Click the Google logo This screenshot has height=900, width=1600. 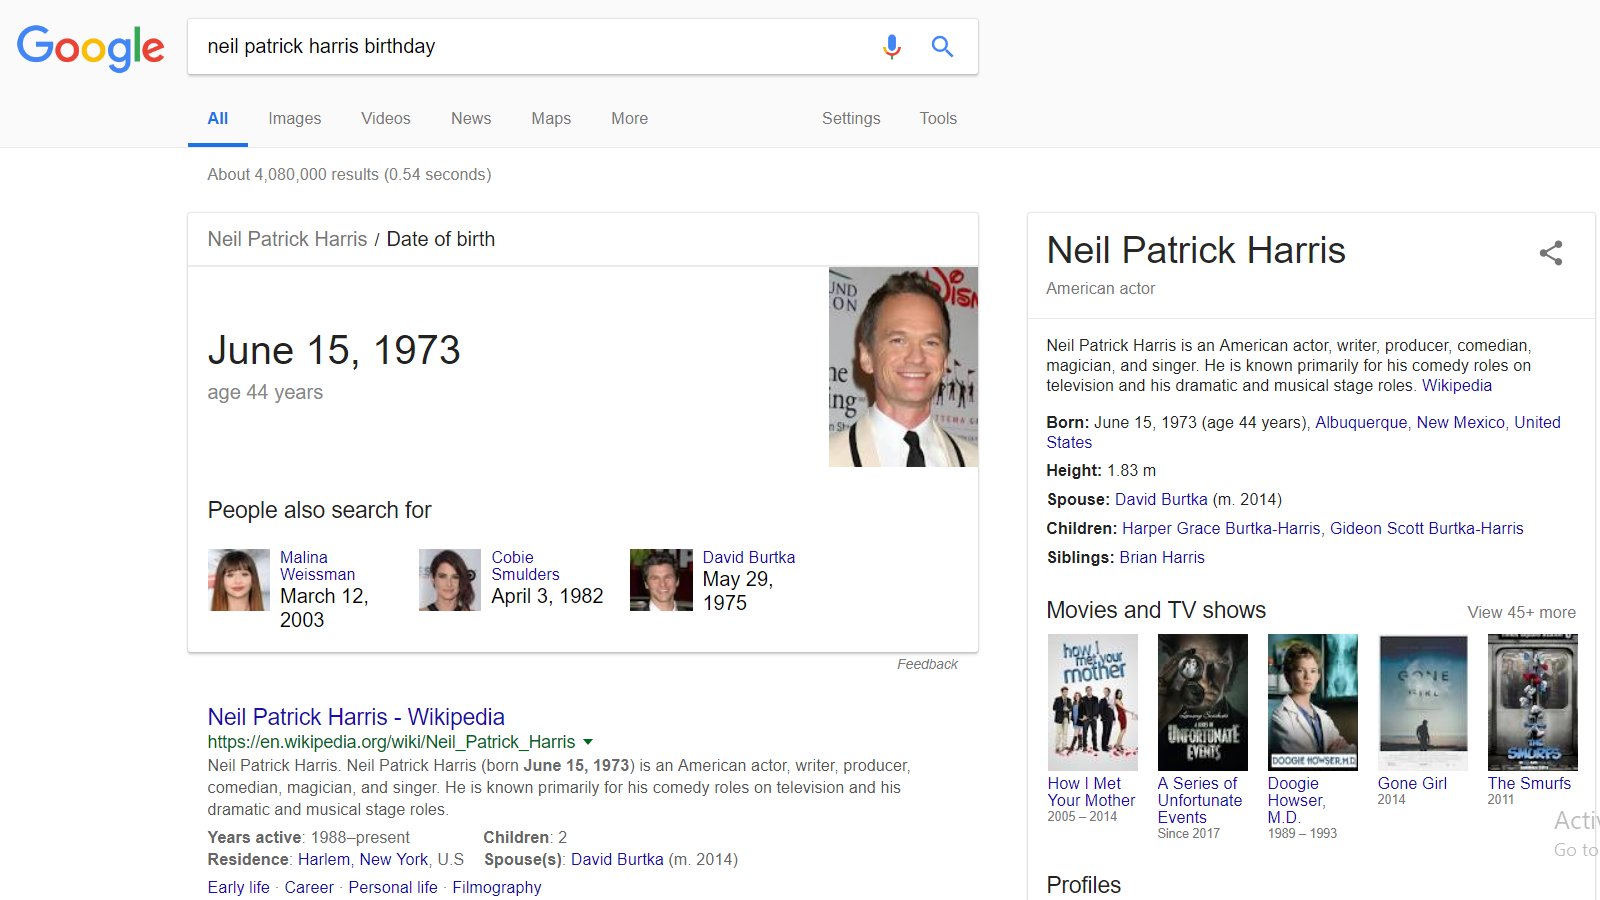point(91,47)
